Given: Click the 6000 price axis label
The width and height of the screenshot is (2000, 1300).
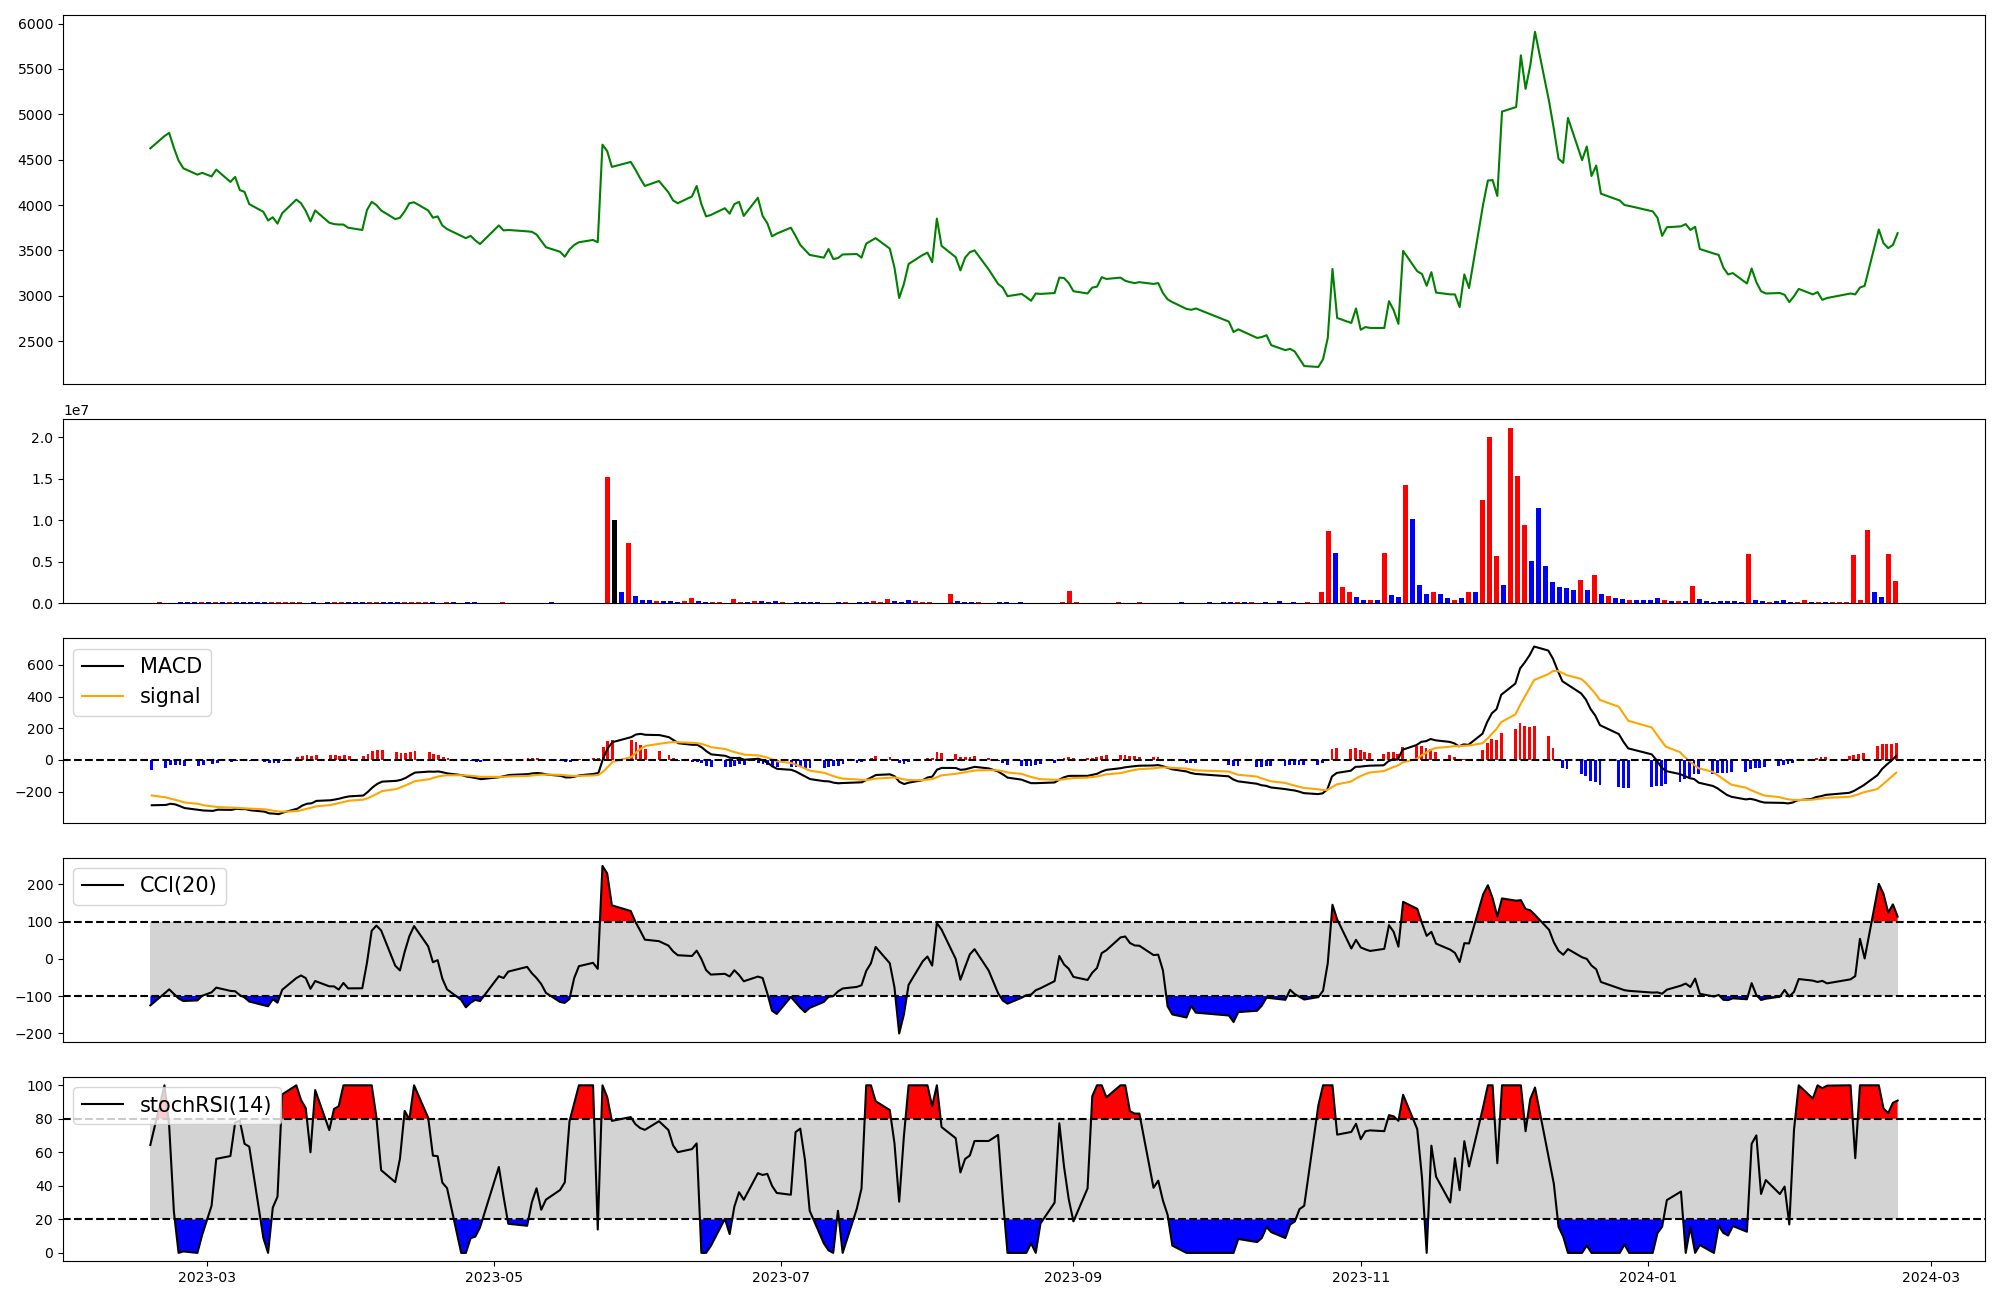Looking at the screenshot, I should (36, 24).
